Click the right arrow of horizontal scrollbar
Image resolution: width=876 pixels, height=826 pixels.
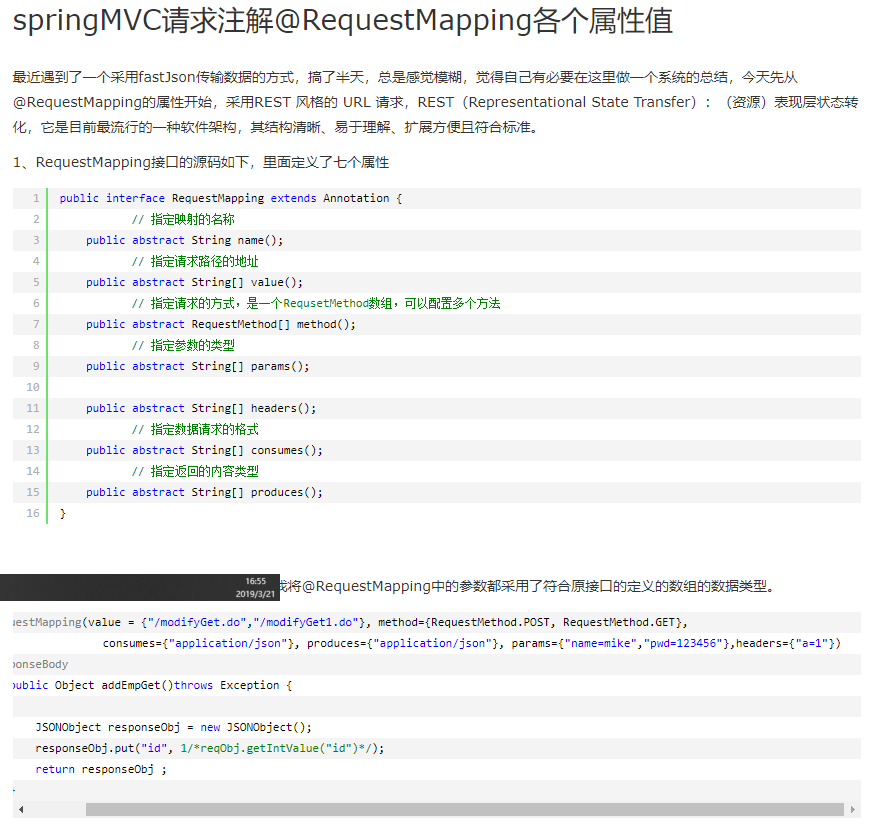pyautogui.click(x=853, y=809)
